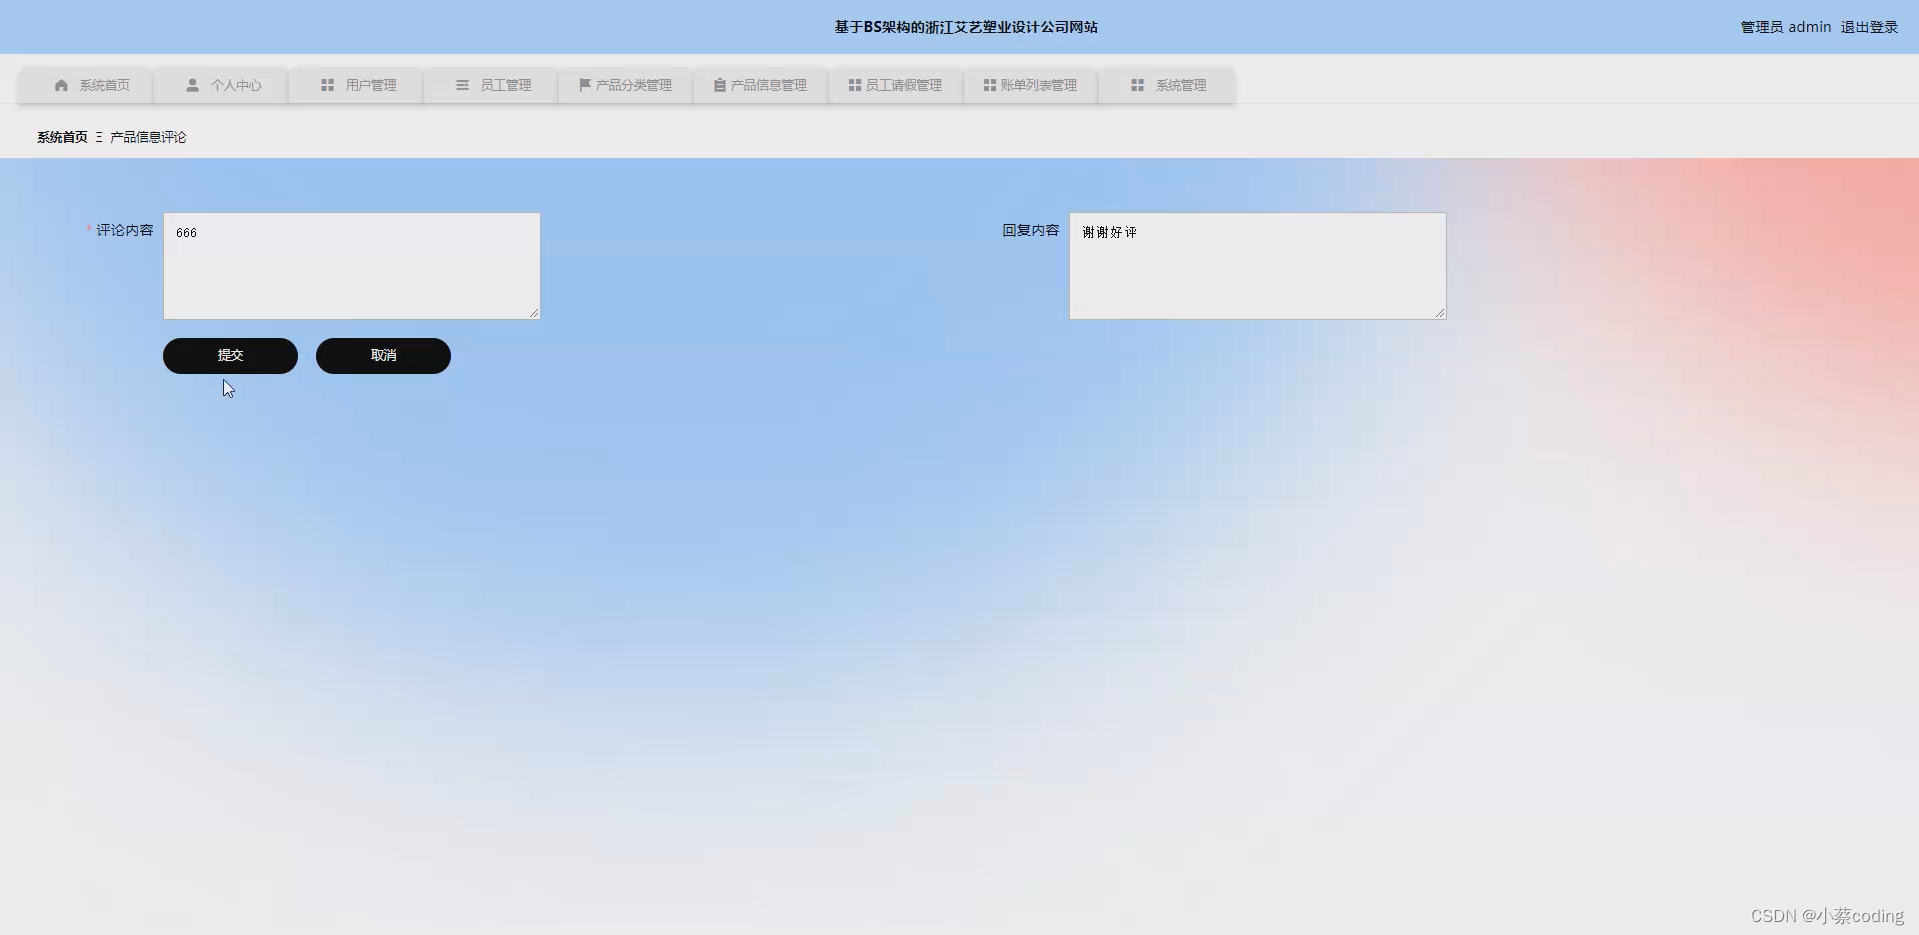Click the resize handle of 回复内容 textarea
1919x935 pixels.
(1440, 313)
